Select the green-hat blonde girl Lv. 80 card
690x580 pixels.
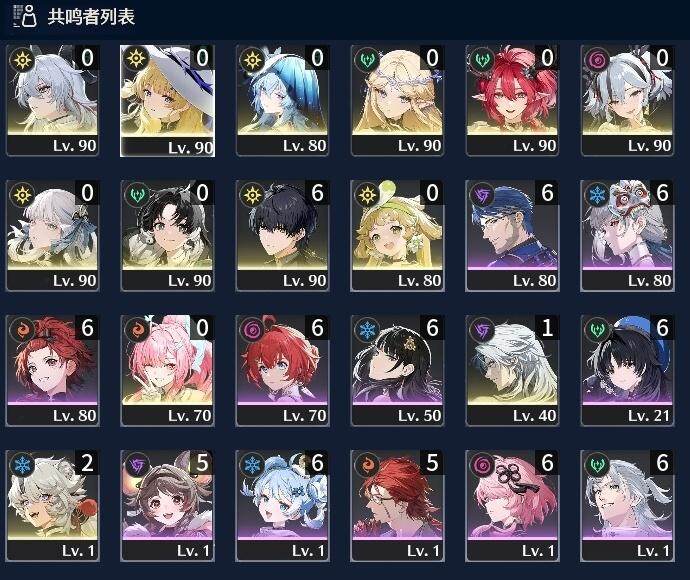[x=397, y=236]
